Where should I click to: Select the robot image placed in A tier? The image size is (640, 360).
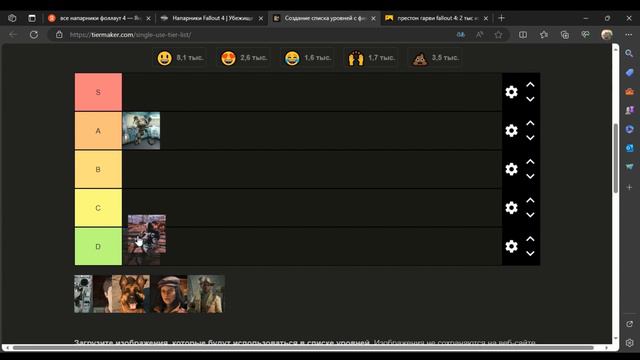point(141,131)
